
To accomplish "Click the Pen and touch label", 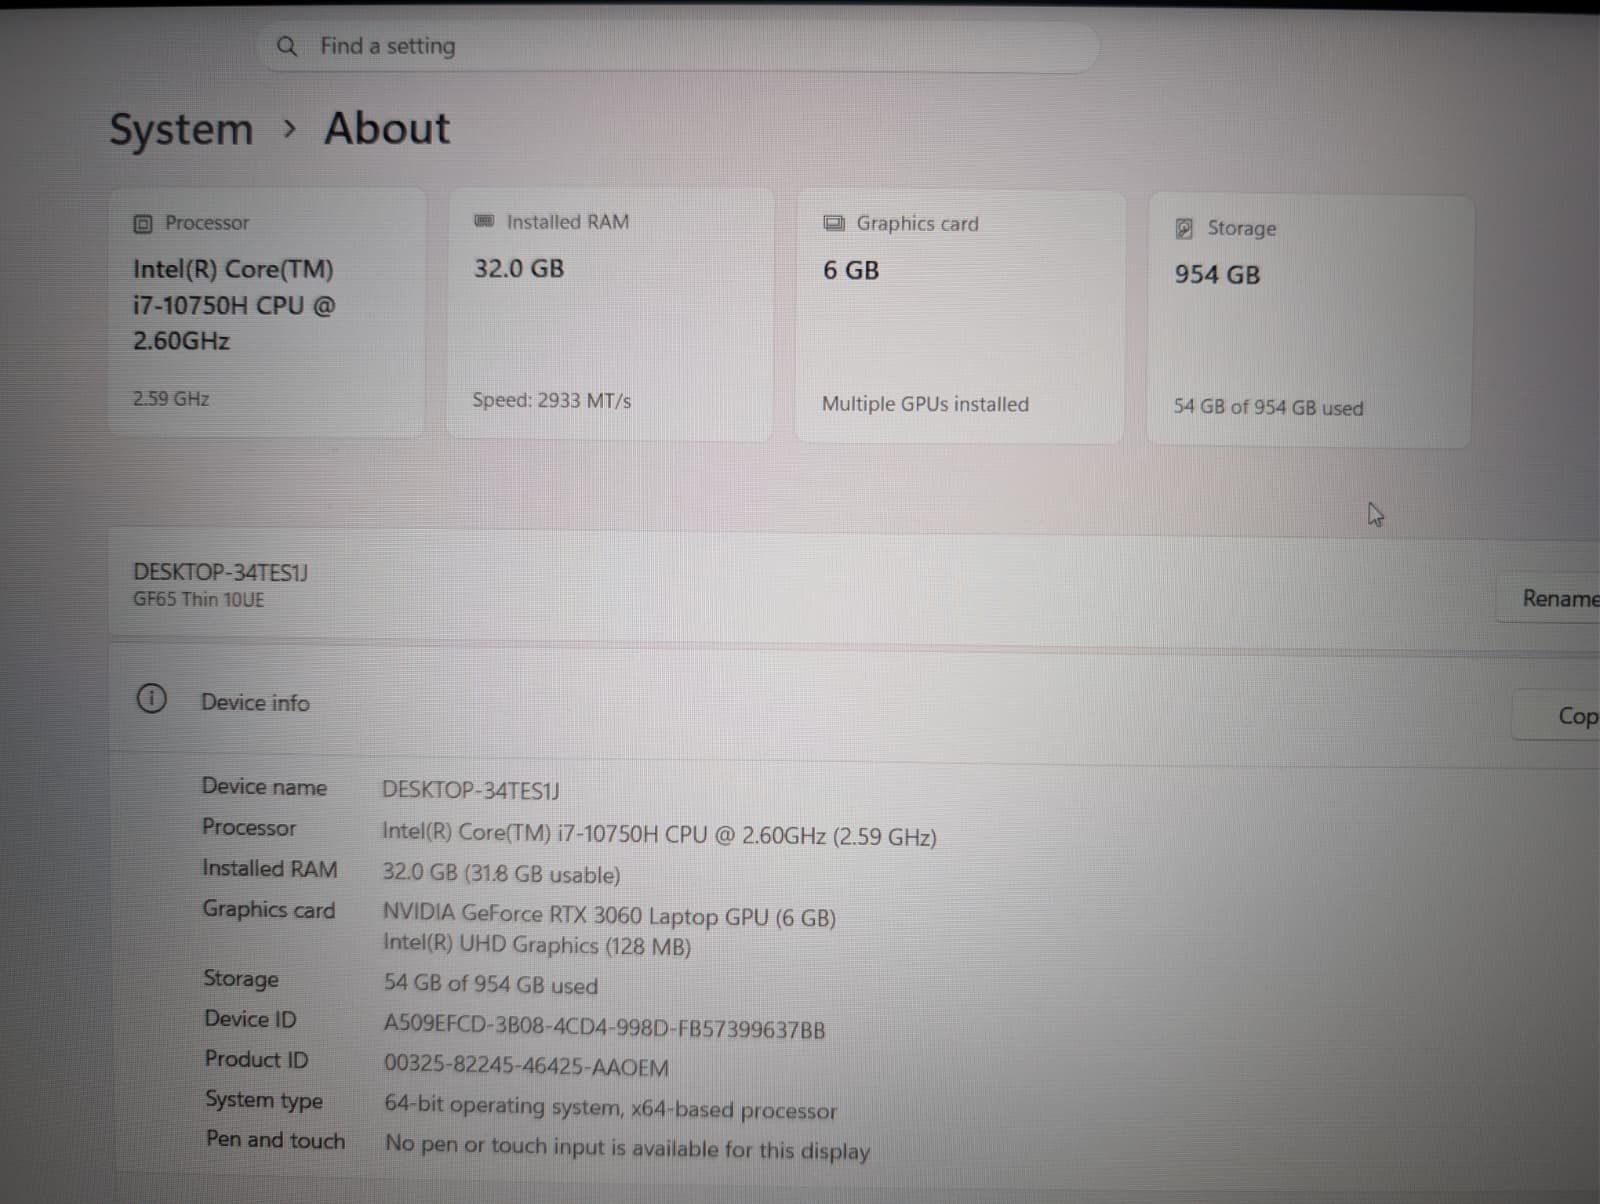I will click(275, 1140).
